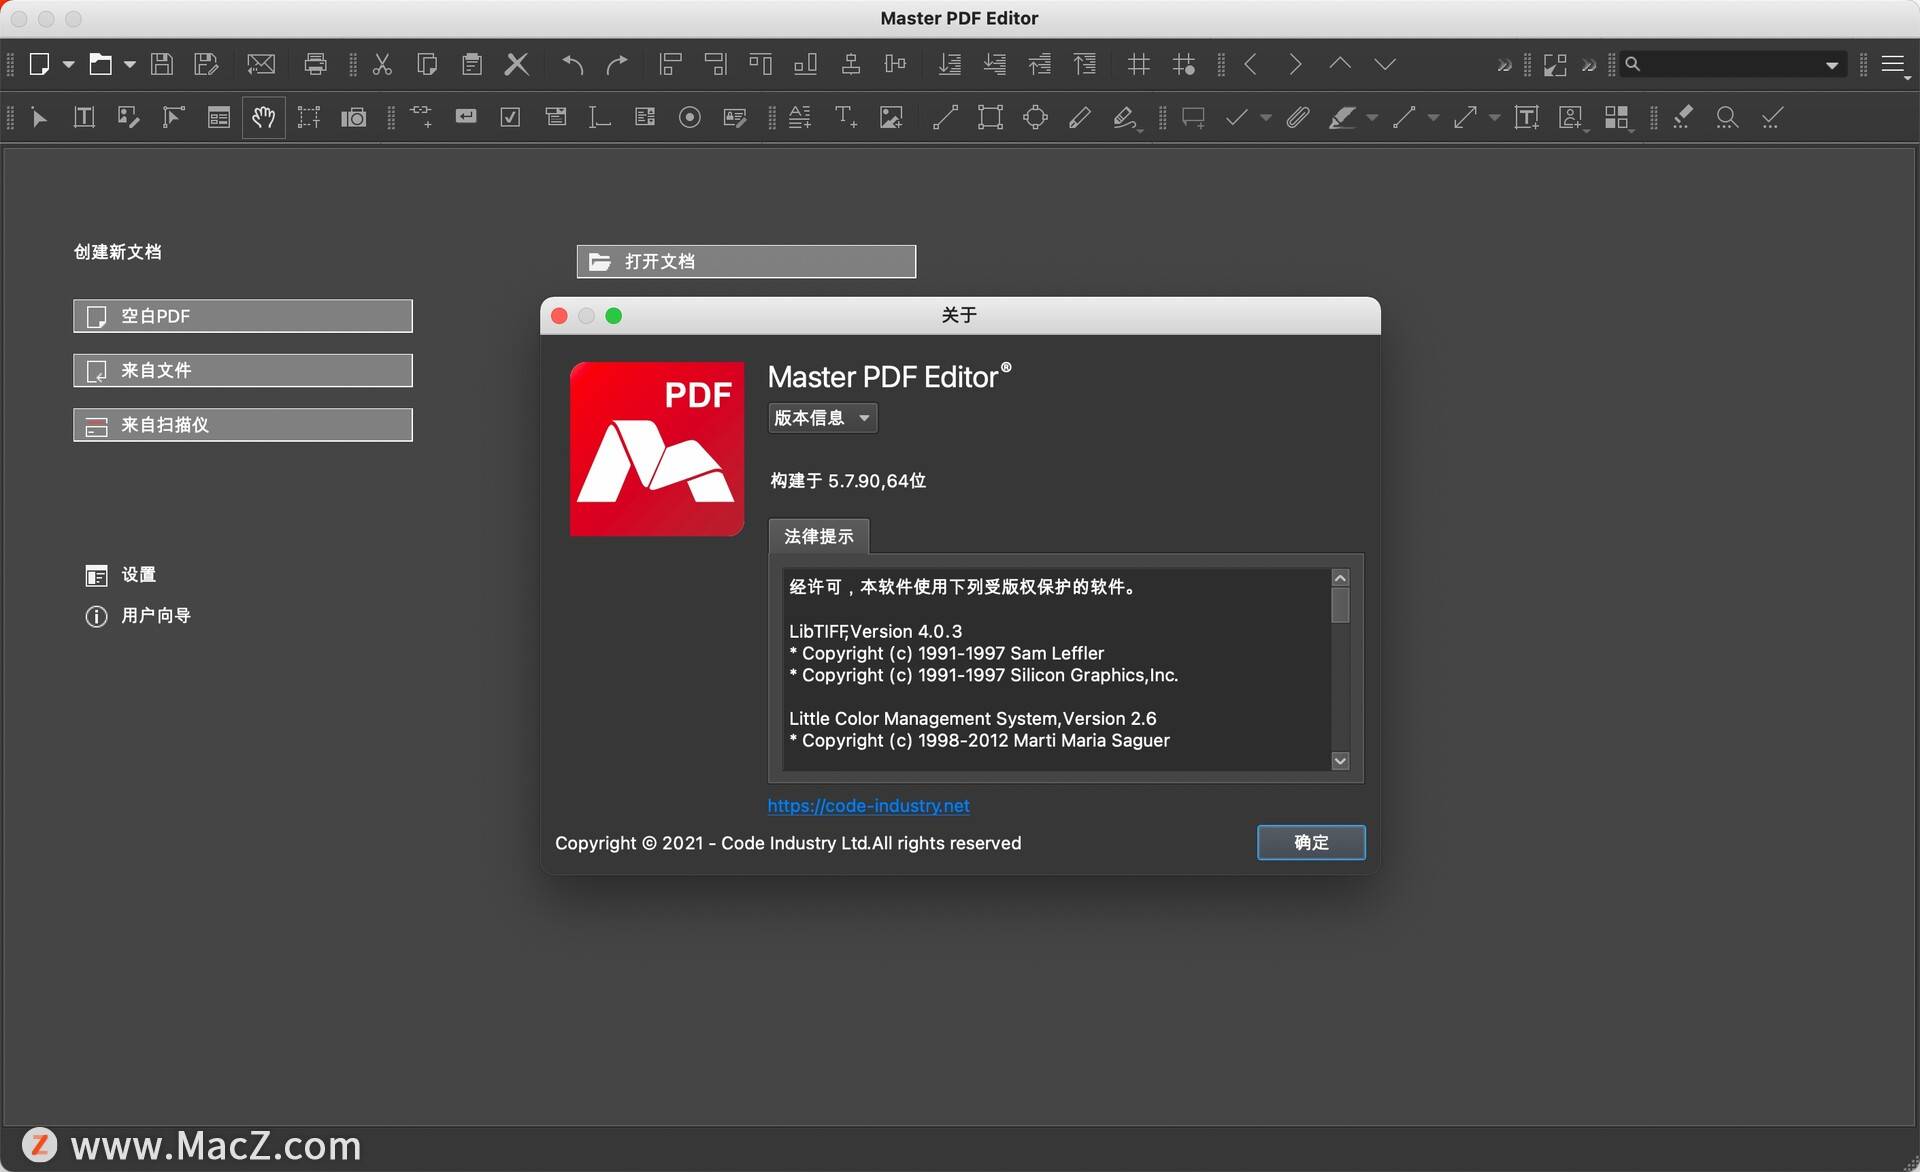Open Settings in the start page
1920x1172 pixels.
point(121,575)
